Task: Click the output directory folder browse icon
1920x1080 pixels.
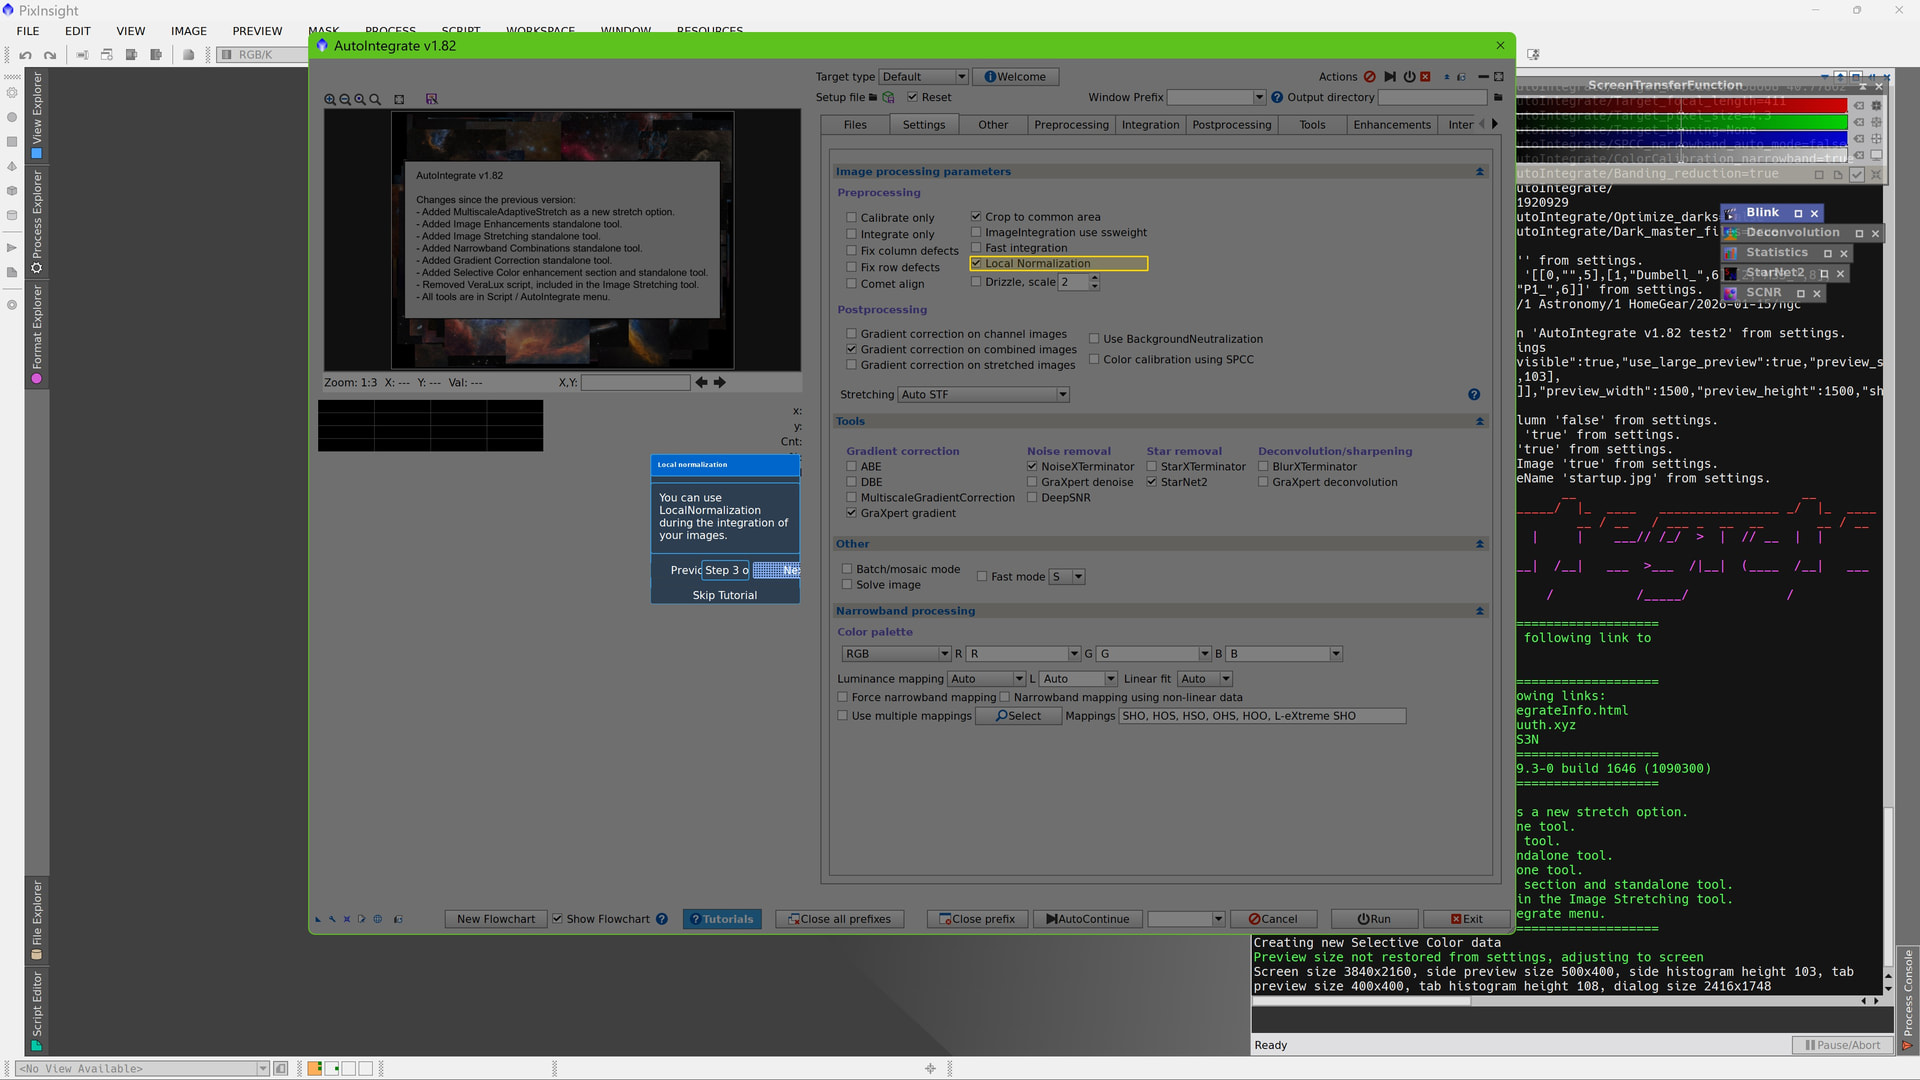Action: (x=1498, y=98)
